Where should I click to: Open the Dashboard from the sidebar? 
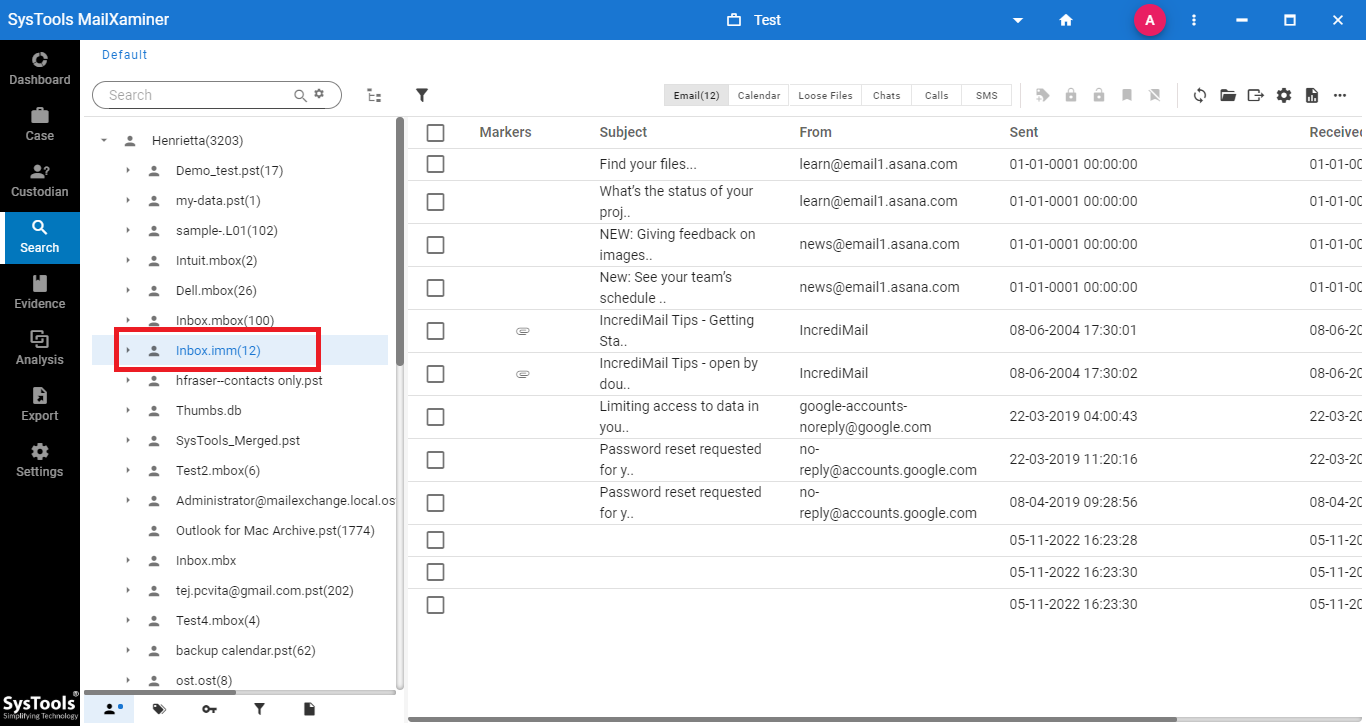click(x=40, y=68)
